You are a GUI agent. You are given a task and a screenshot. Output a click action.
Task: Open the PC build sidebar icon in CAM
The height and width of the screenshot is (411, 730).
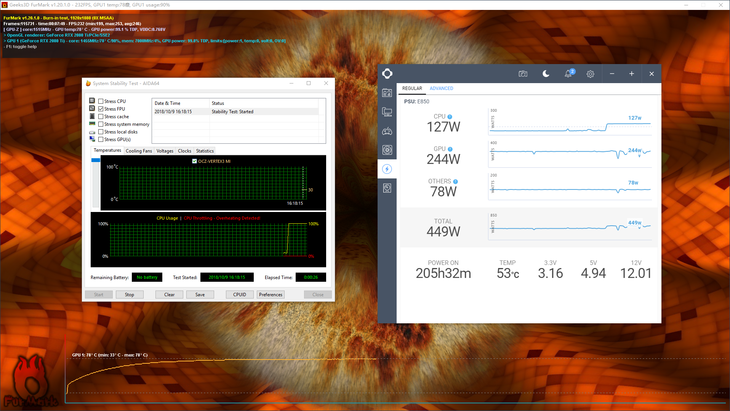coord(387,112)
